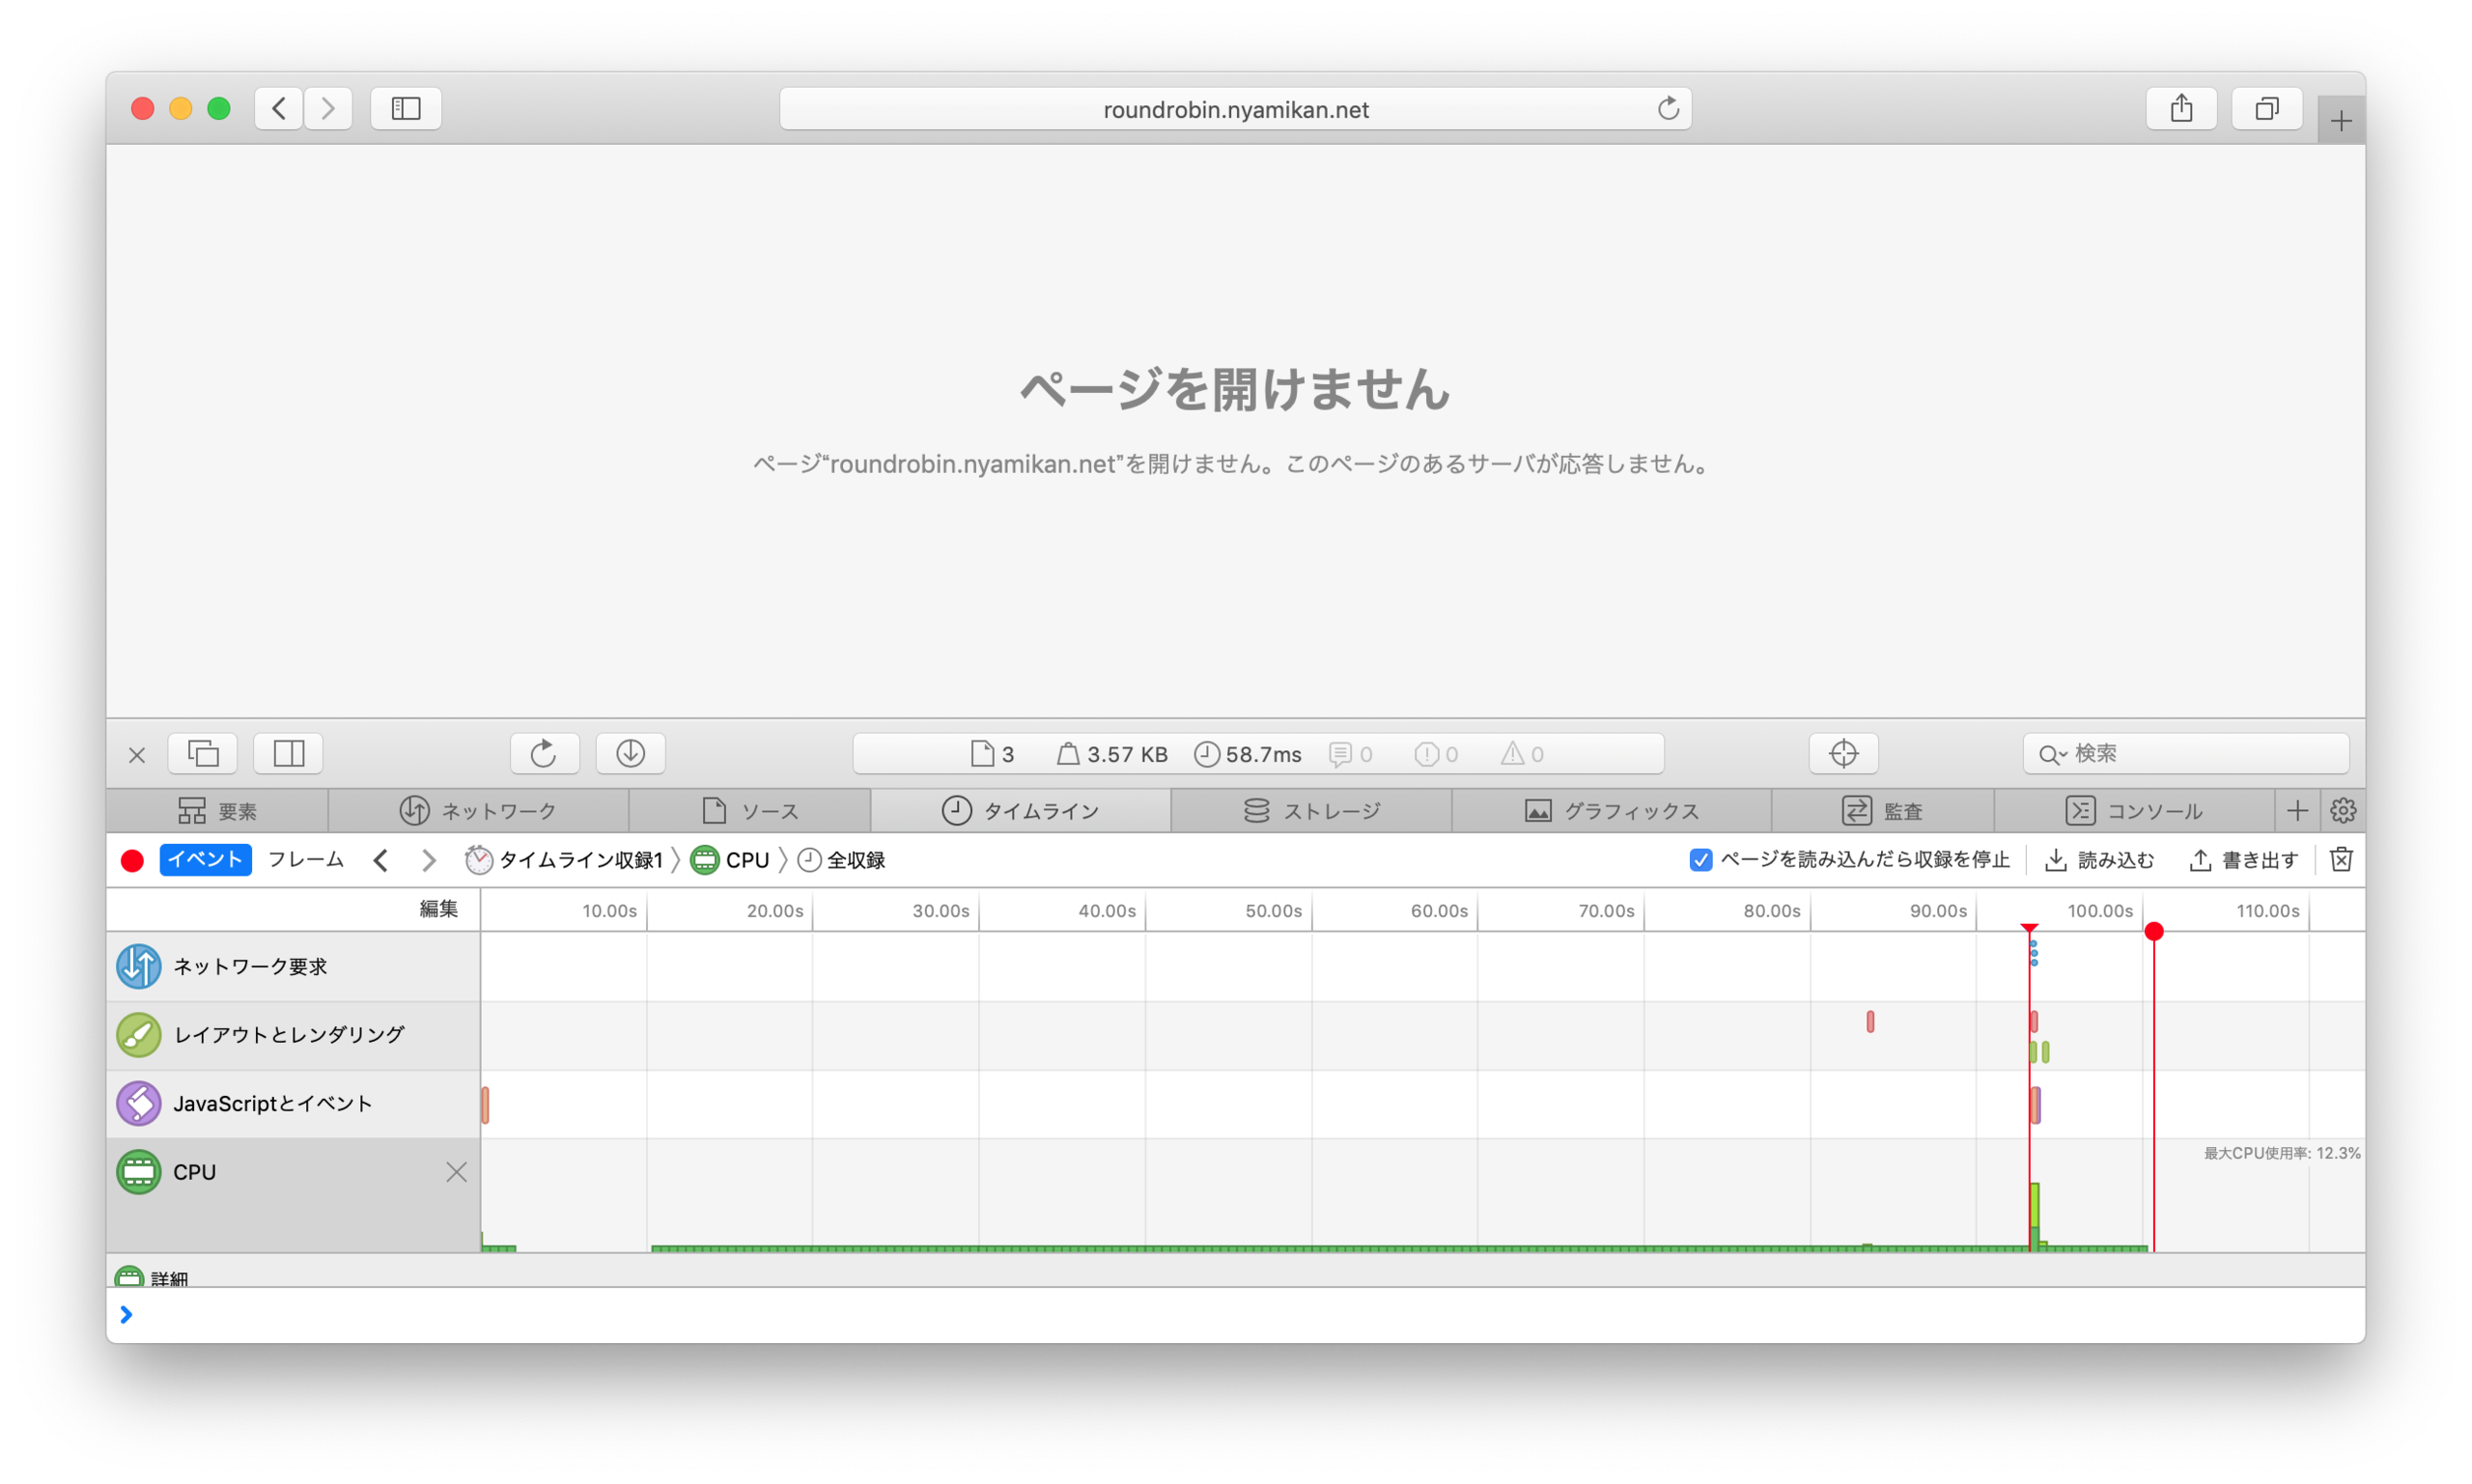Image resolution: width=2472 pixels, height=1484 pixels.
Task: Reload page from address bar icon
Action: (x=1667, y=108)
